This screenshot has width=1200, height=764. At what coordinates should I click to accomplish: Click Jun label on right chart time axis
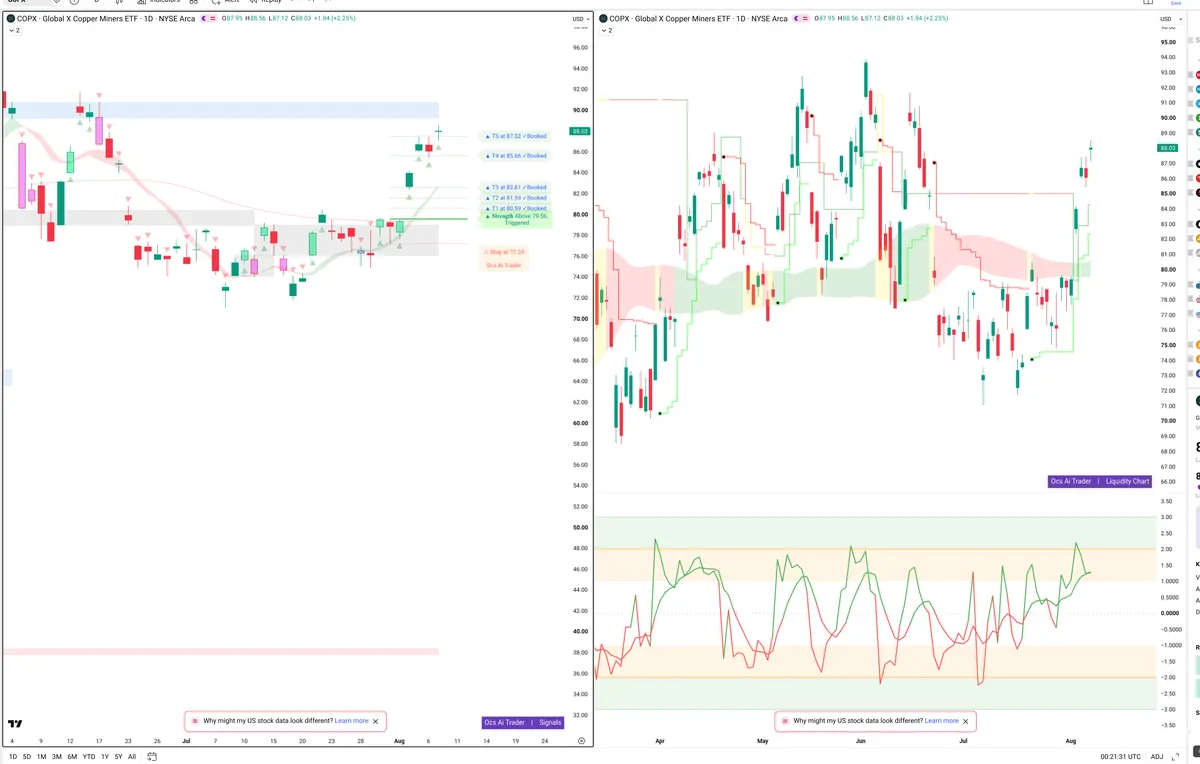[x=861, y=741]
